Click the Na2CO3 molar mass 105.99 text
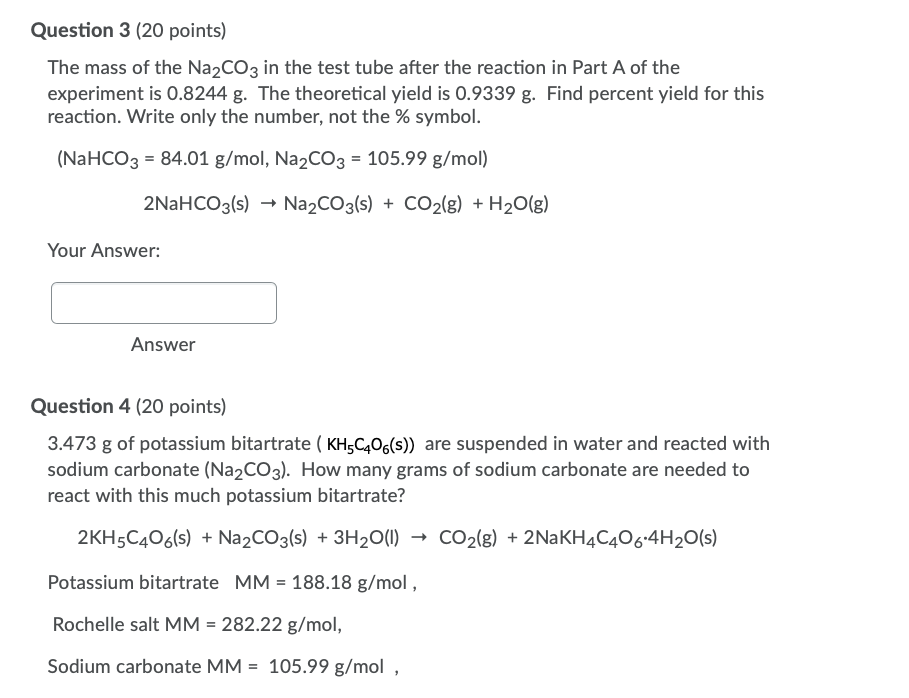The width and height of the screenshot is (909, 698). pyautogui.click(x=380, y=158)
